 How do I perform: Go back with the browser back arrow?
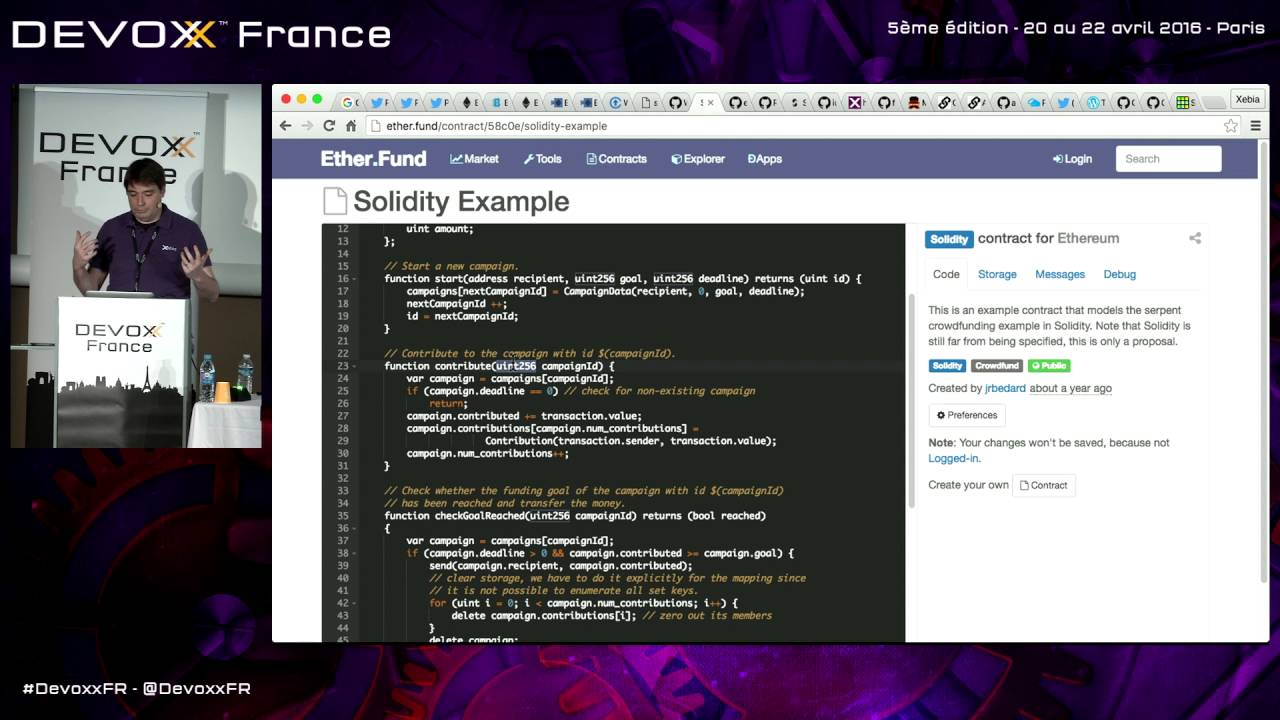(286, 126)
